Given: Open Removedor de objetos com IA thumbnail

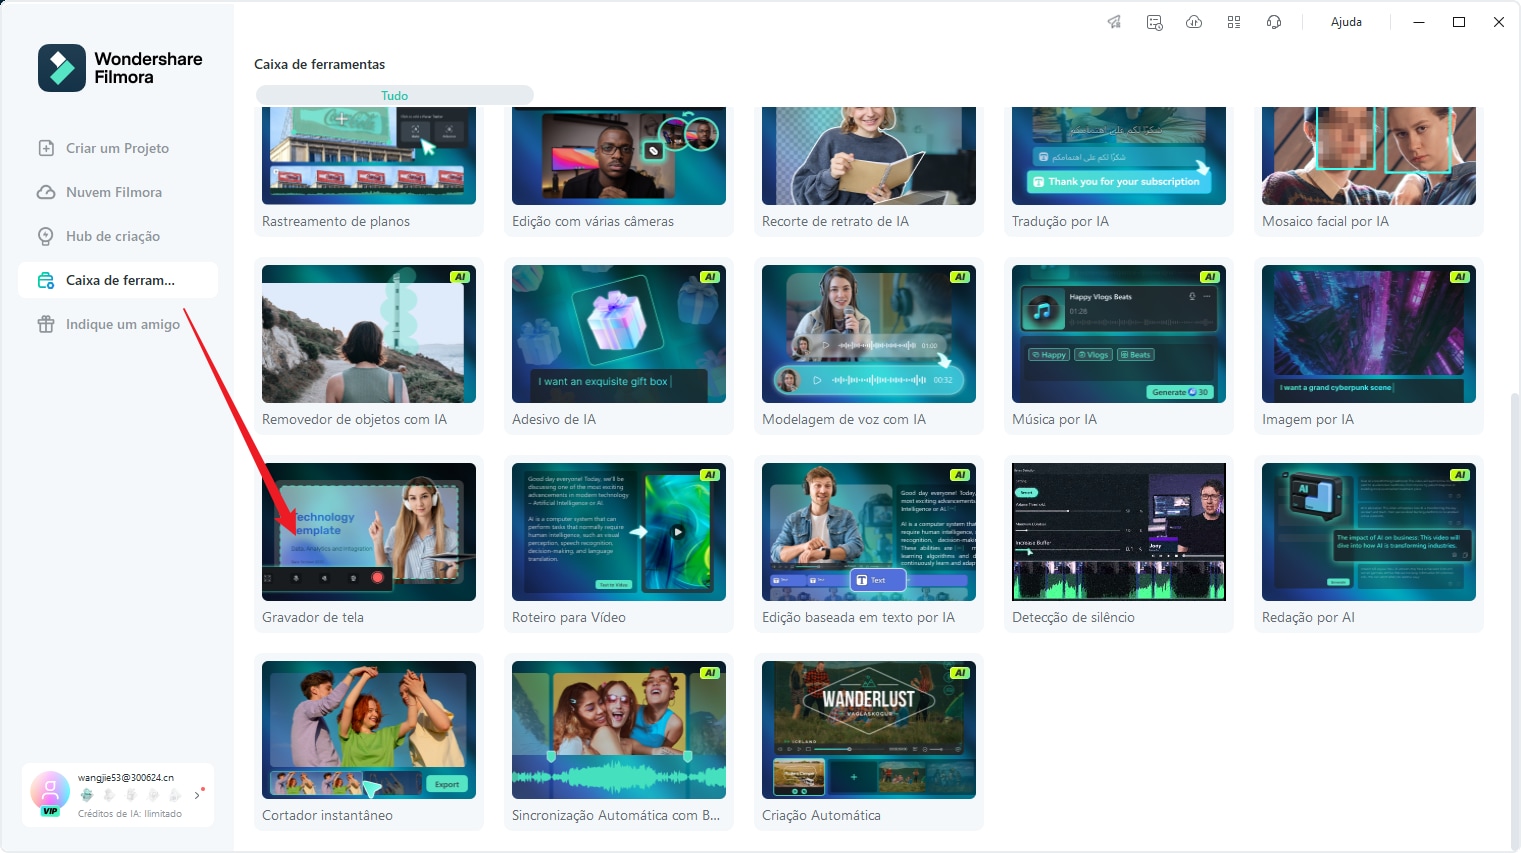Looking at the screenshot, I should [x=369, y=334].
